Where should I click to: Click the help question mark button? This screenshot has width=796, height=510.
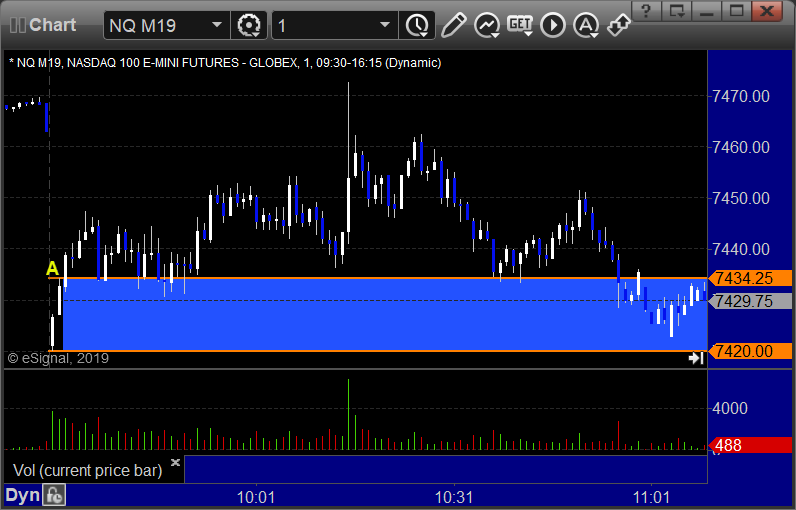[x=646, y=11]
